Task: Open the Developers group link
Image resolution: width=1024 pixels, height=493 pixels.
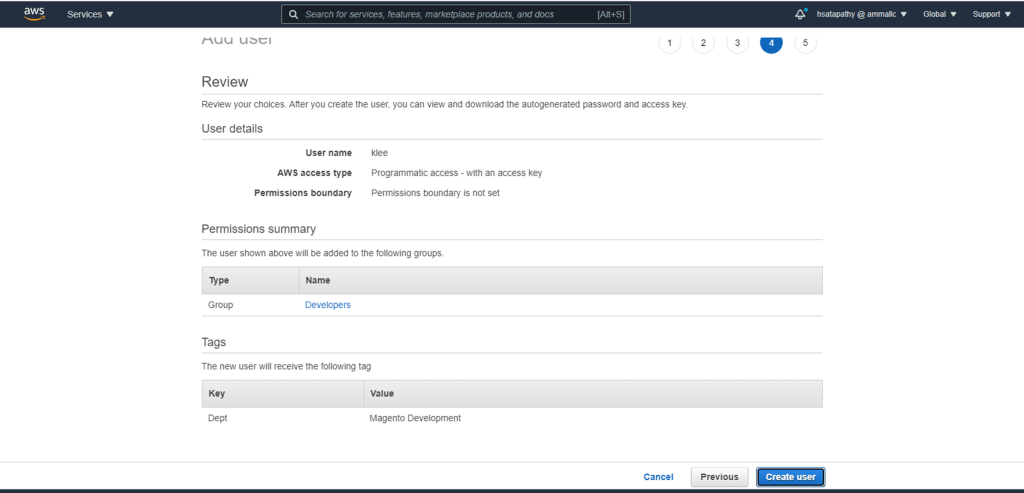Action: (x=328, y=305)
